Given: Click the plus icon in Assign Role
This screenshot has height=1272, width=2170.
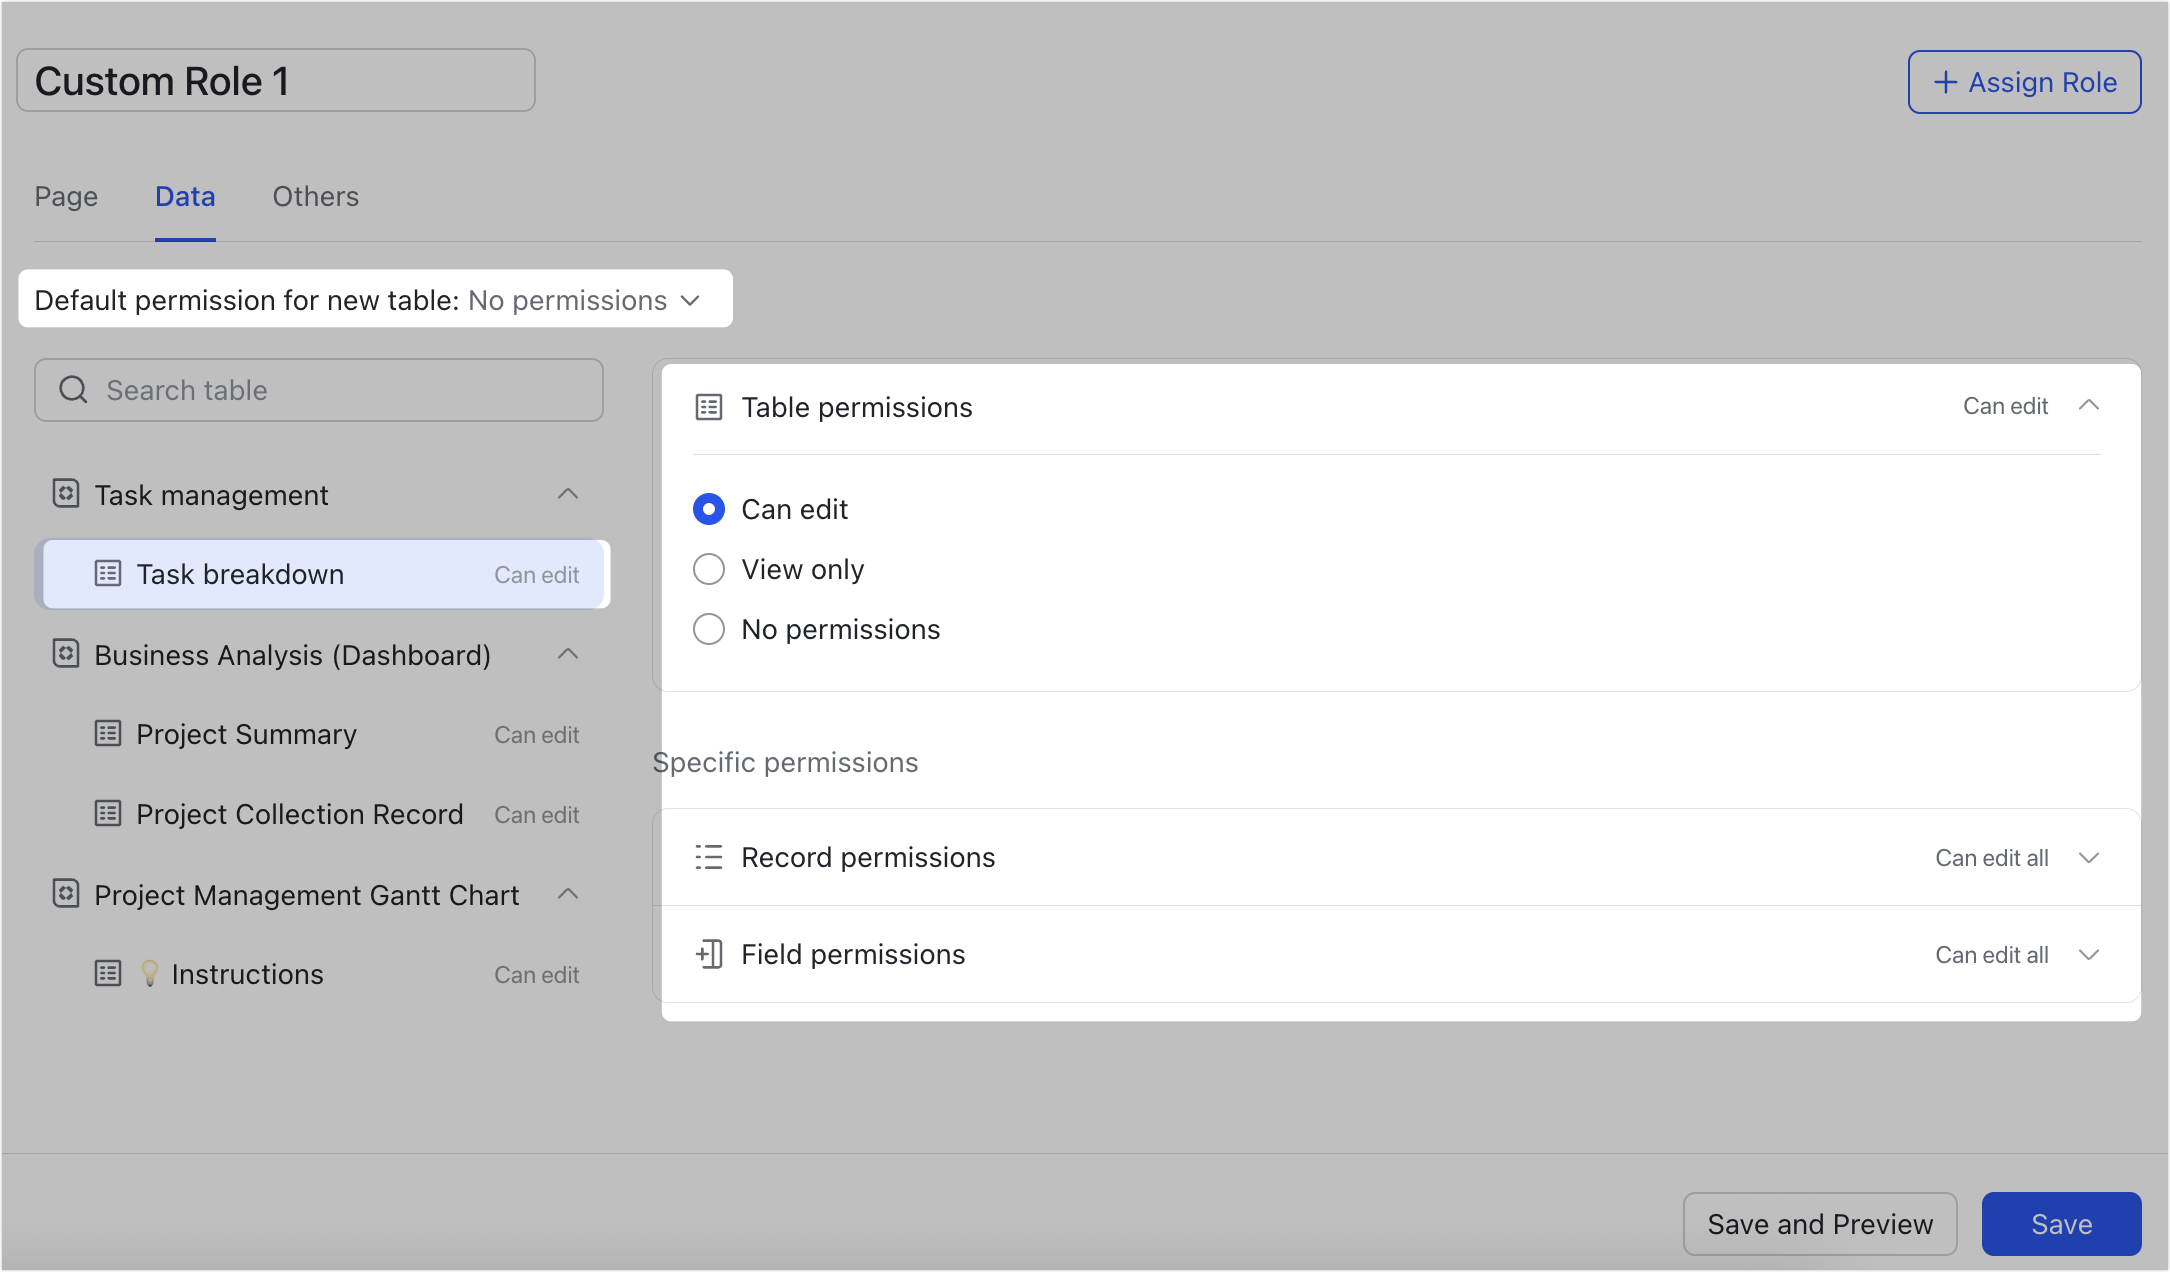Looking at the screenshot, I should point(1946,82).
